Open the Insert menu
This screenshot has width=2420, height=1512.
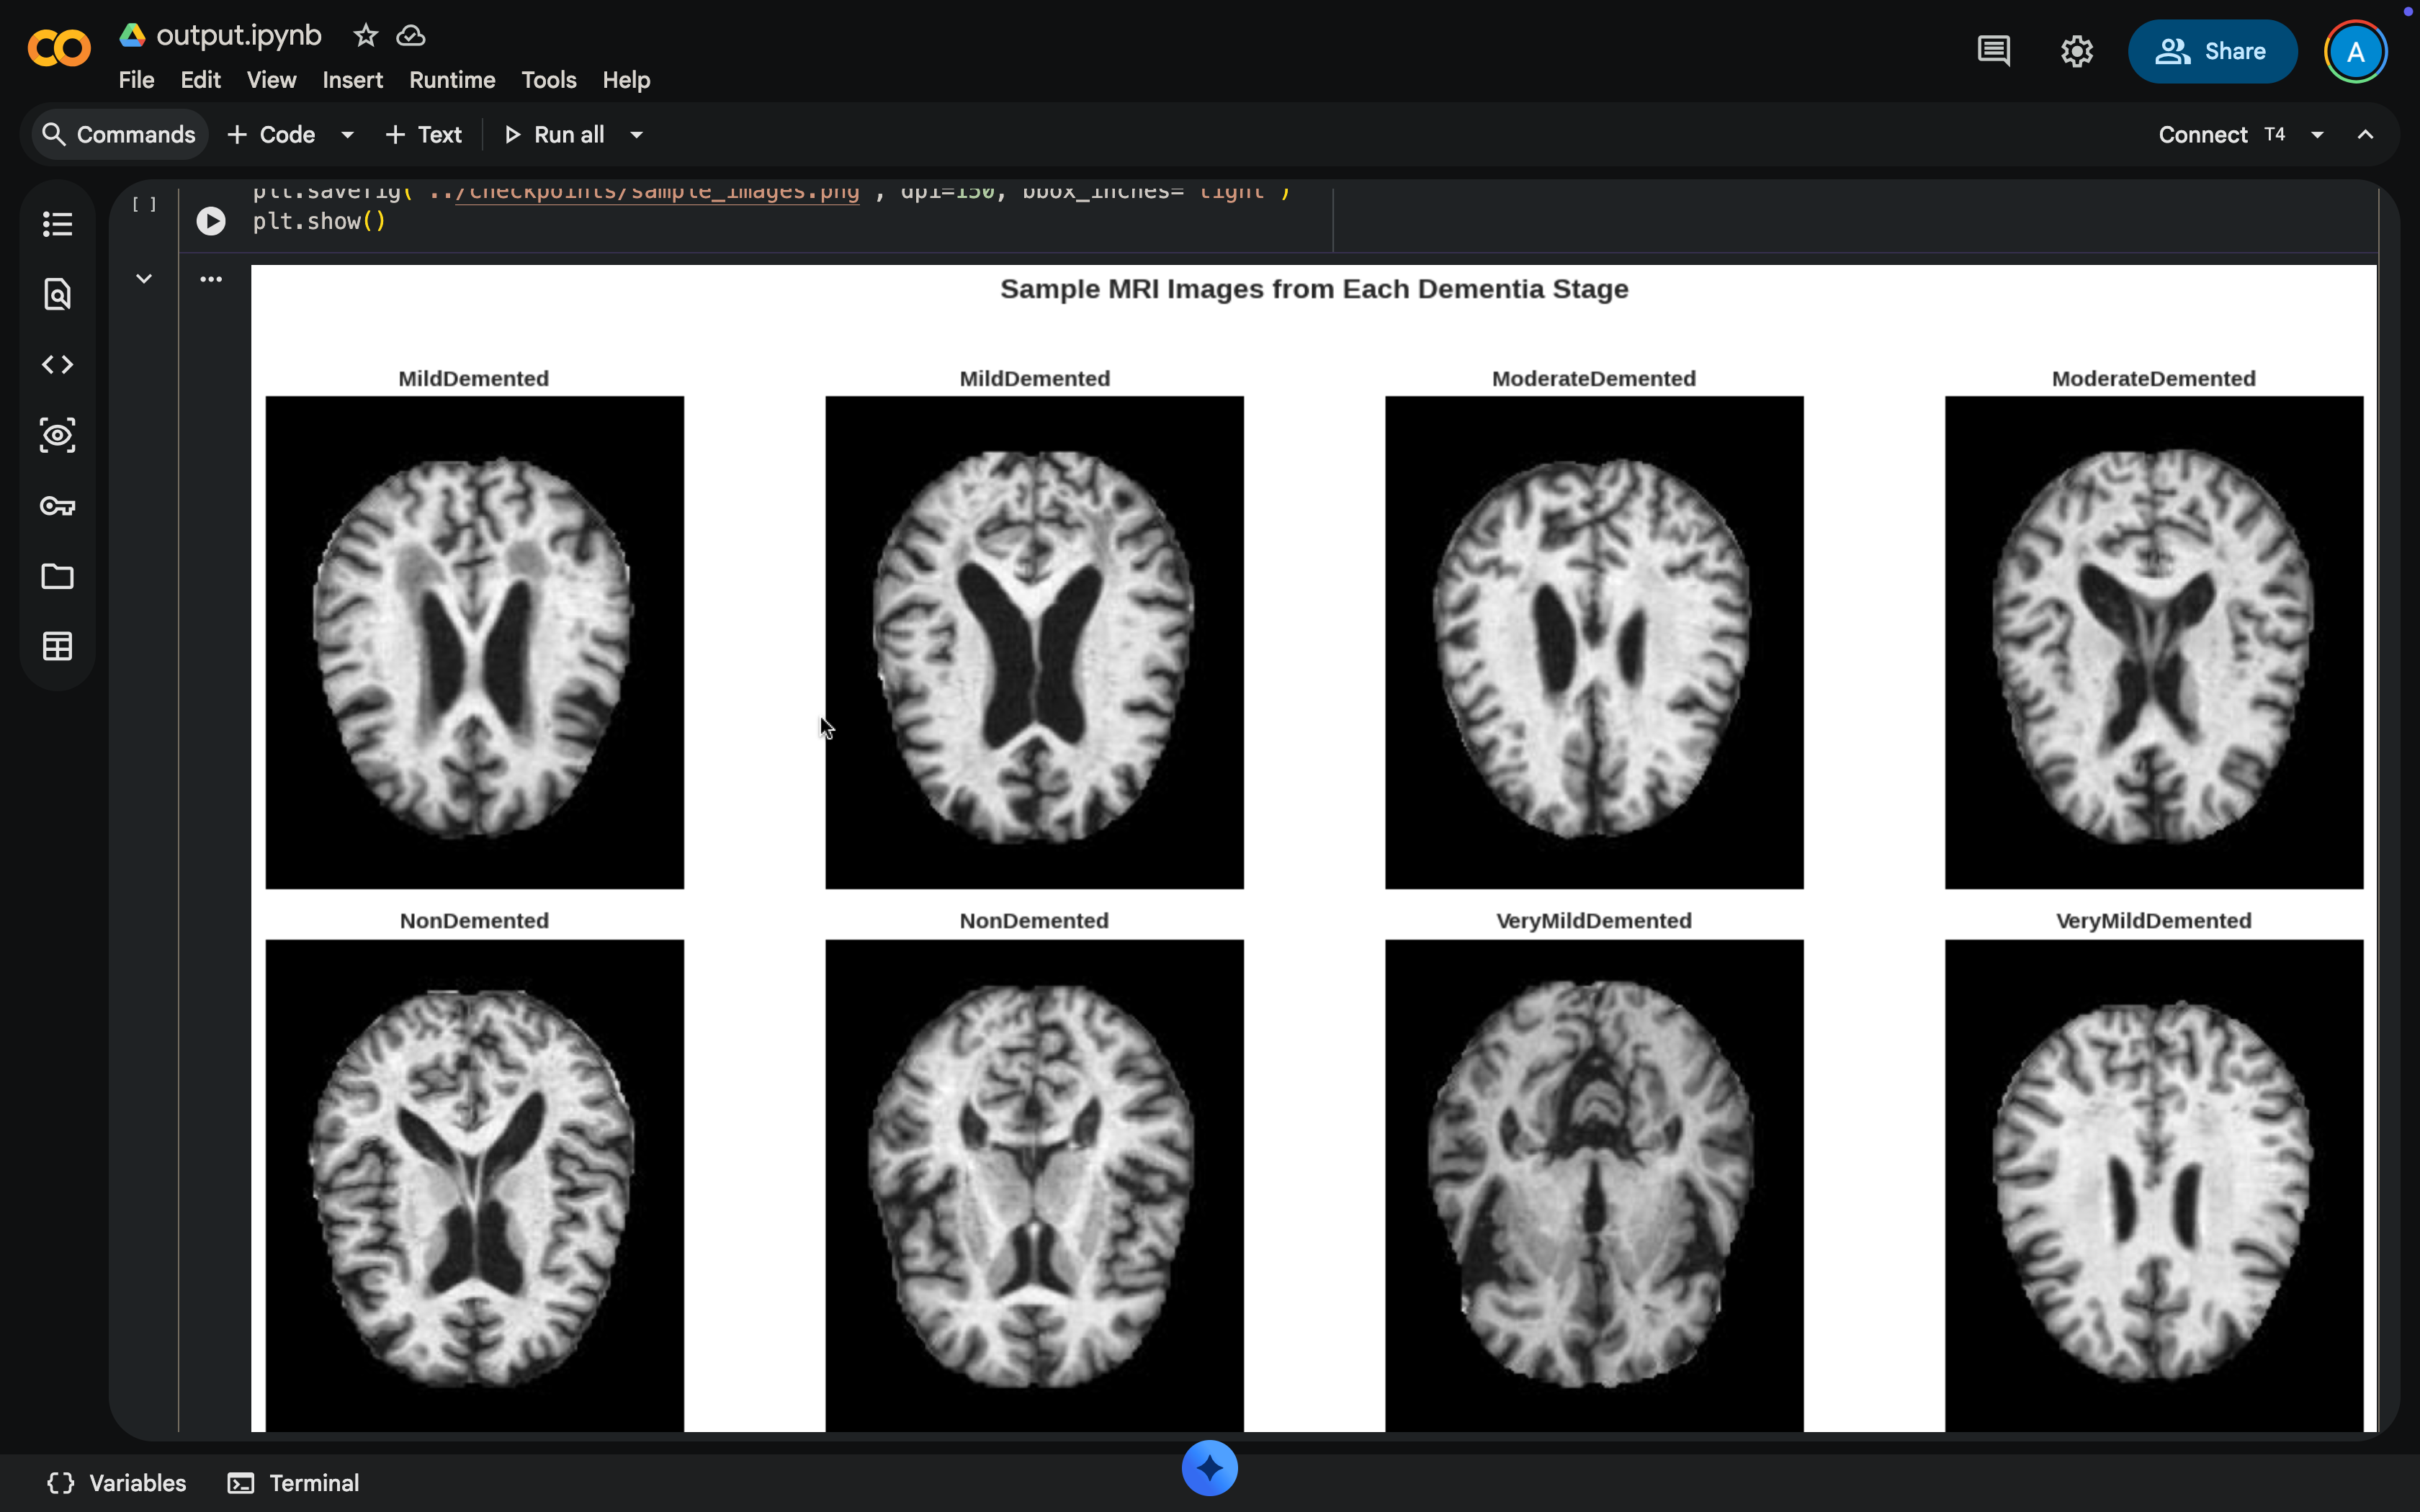click(x=352, y=80)
